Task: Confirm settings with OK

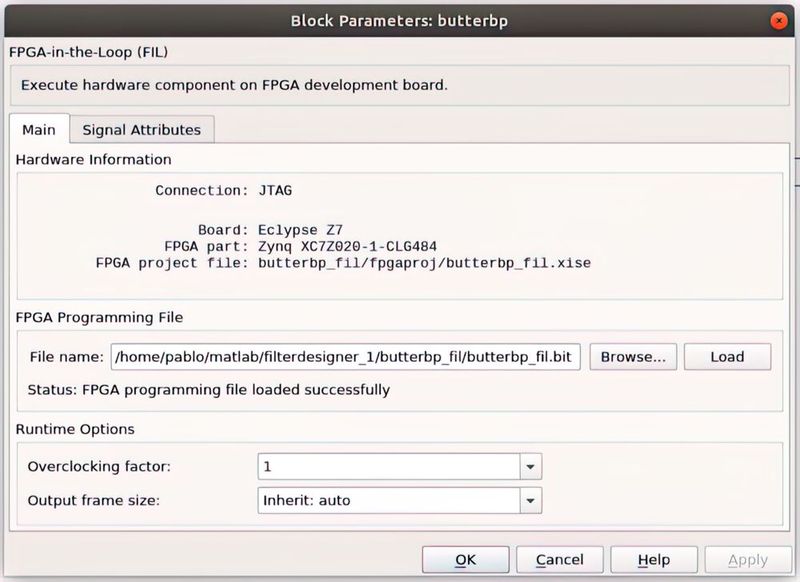Action: click(466, 560)
